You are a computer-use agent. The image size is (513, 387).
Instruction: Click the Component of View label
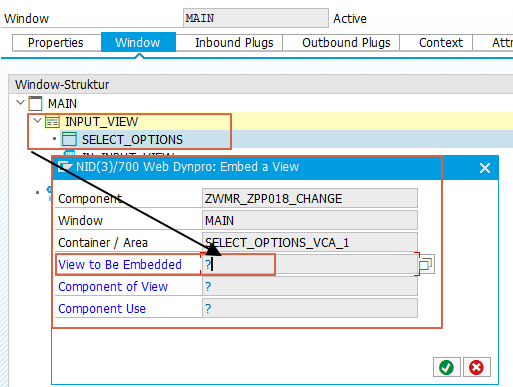tap(113, 286)
